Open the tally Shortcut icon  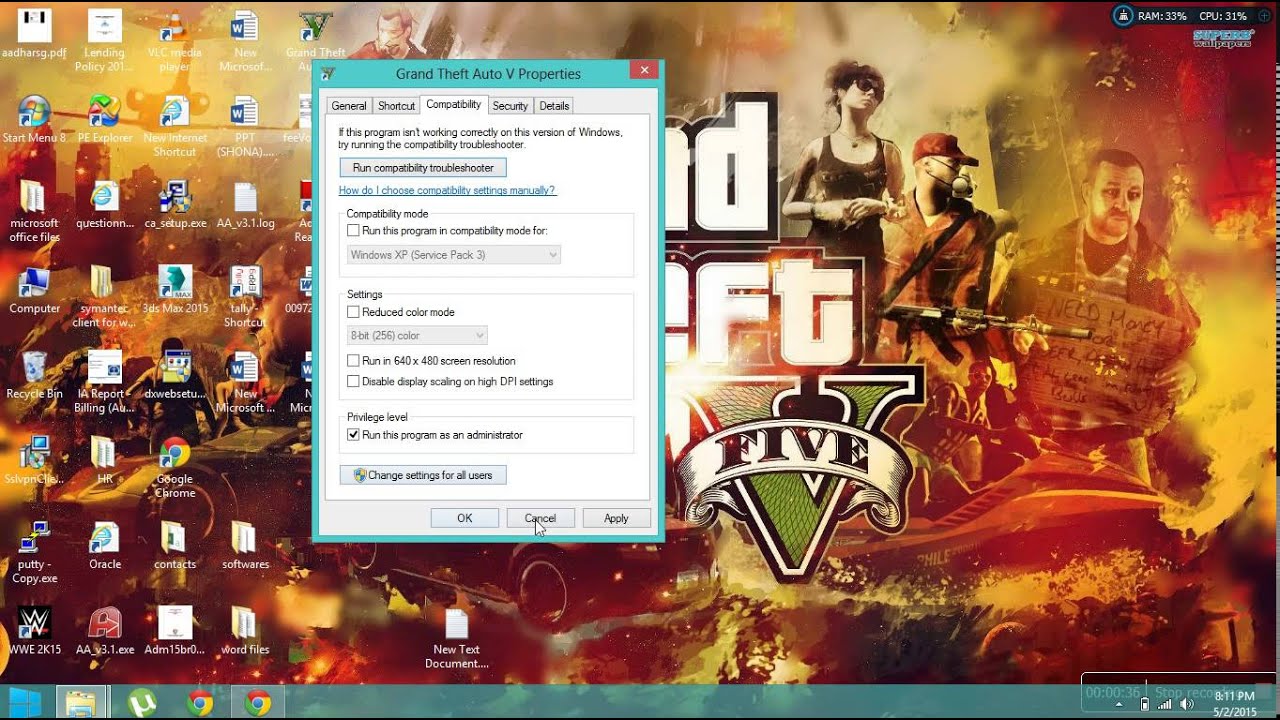pos(245,297)
